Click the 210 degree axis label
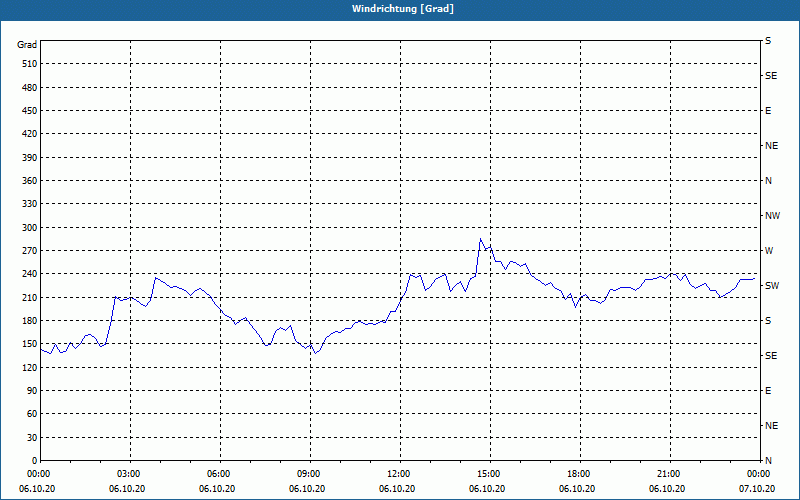 click(x=30, y=297)
